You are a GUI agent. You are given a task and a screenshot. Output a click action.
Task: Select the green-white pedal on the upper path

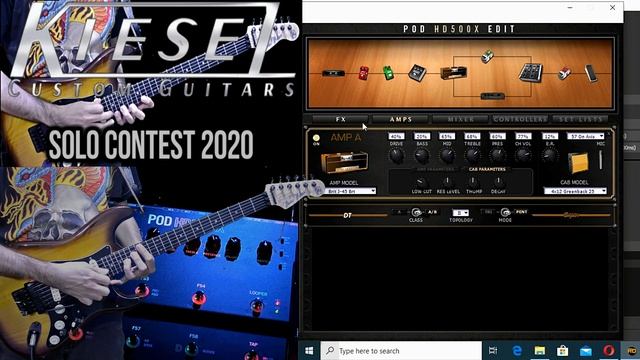point(487,56)
